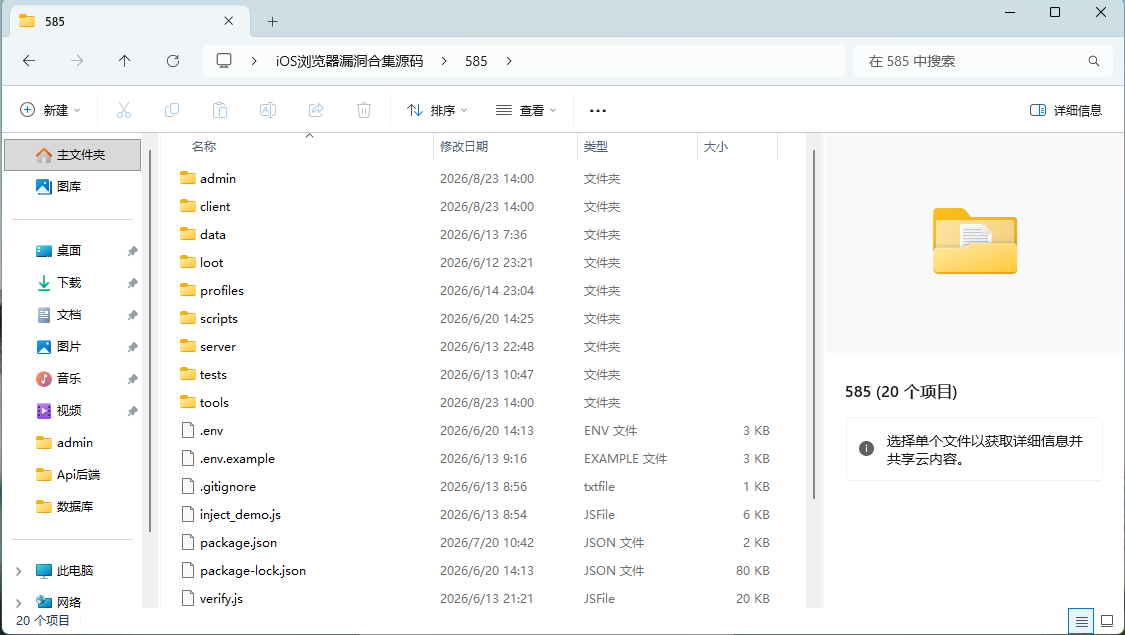Click the Cut scissors icon
1125x635 pixels.
123,110
